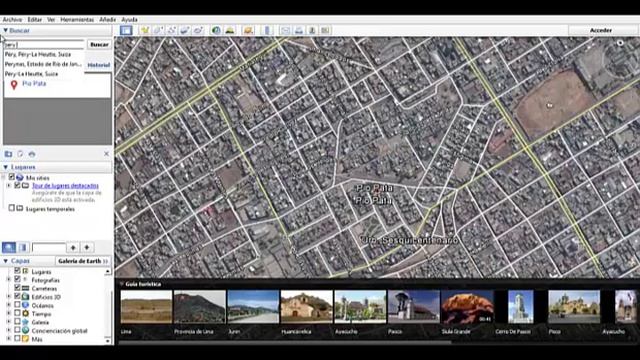Clear search results with the X icon
The image size is (640, 360).
[x=106, y=154]
